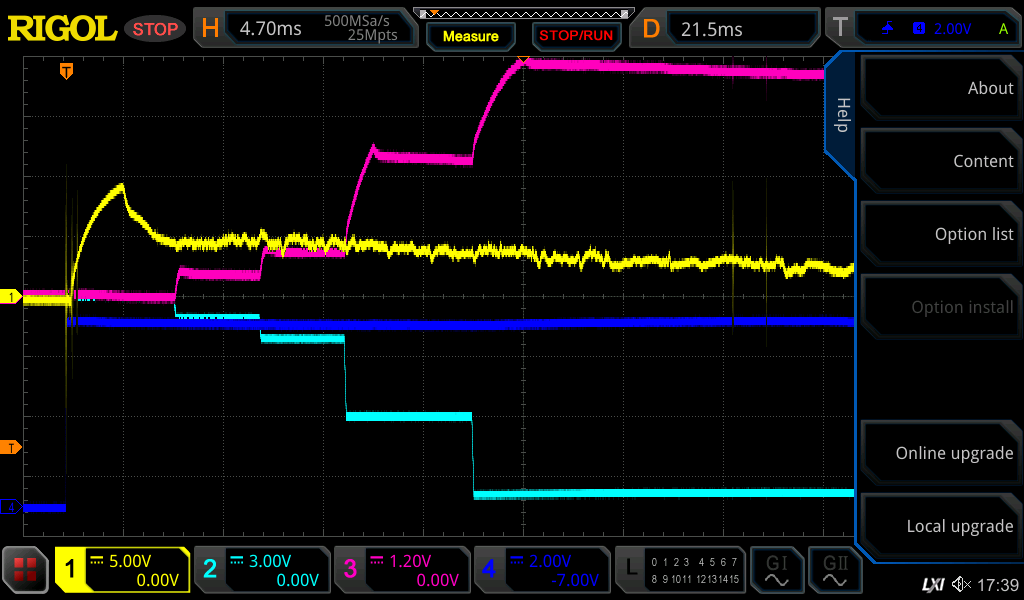The height and width of the screenshot is (600, 1024).
Task: Toggle channel 4 with 2.00V scale
Action: click(542, 570)
